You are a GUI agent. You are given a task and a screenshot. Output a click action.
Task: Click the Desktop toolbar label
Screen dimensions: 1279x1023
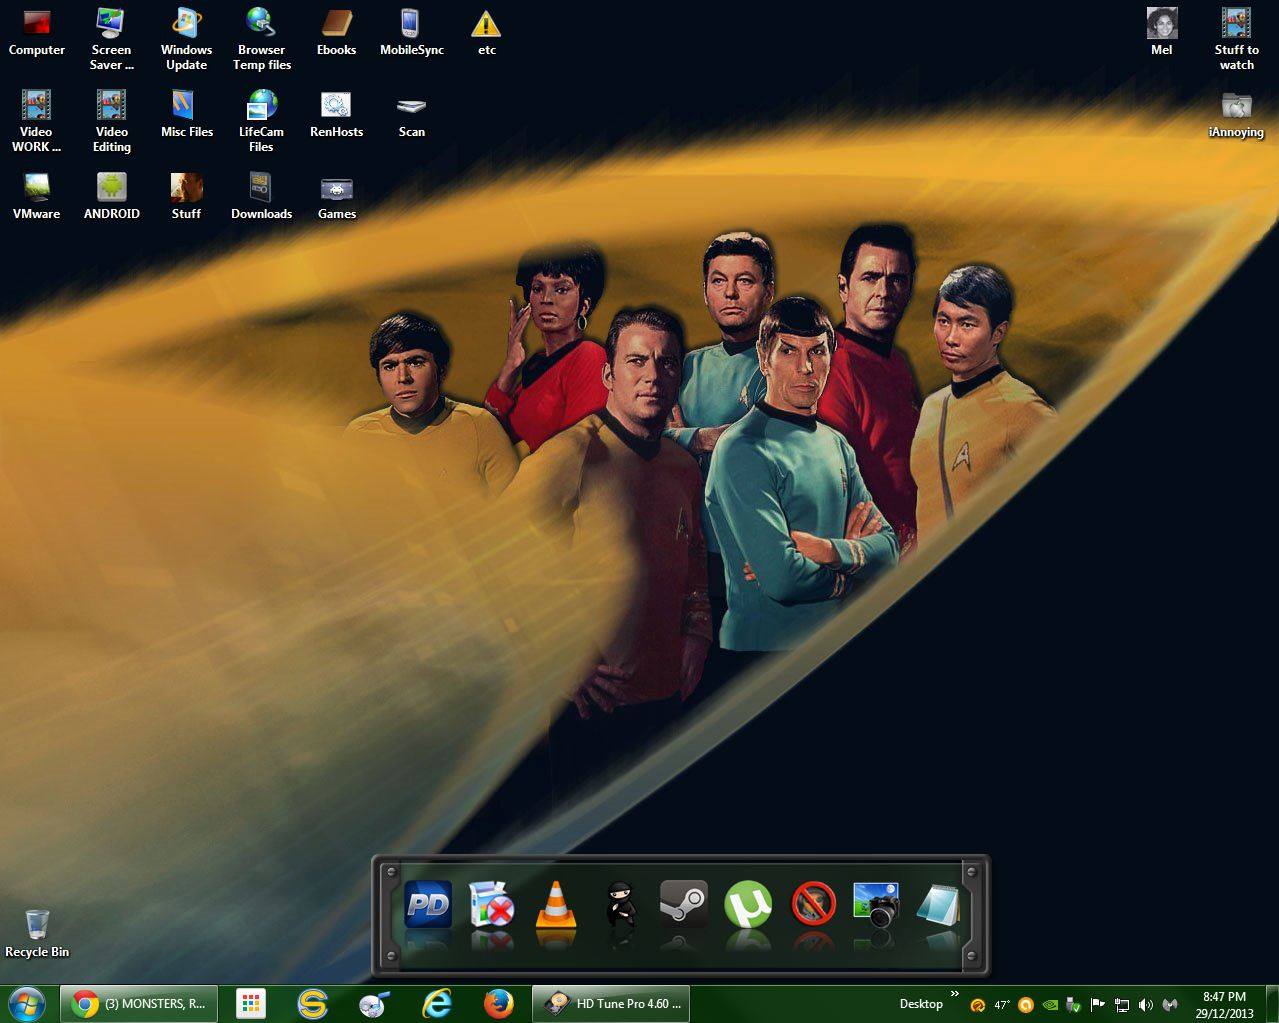(x=921, y=1004)
